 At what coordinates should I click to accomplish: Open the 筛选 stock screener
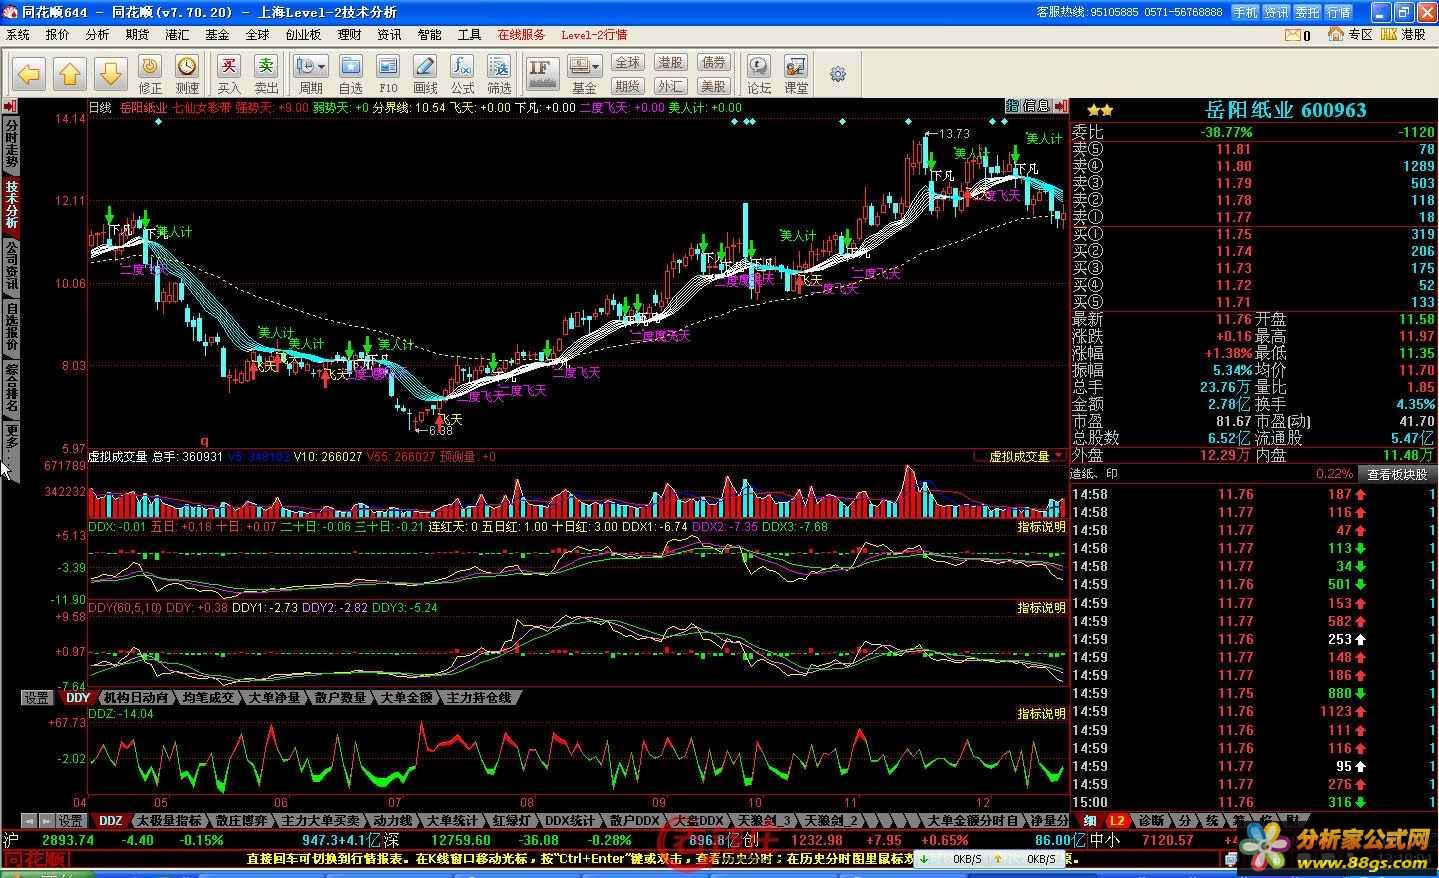(x=499, y=75)
